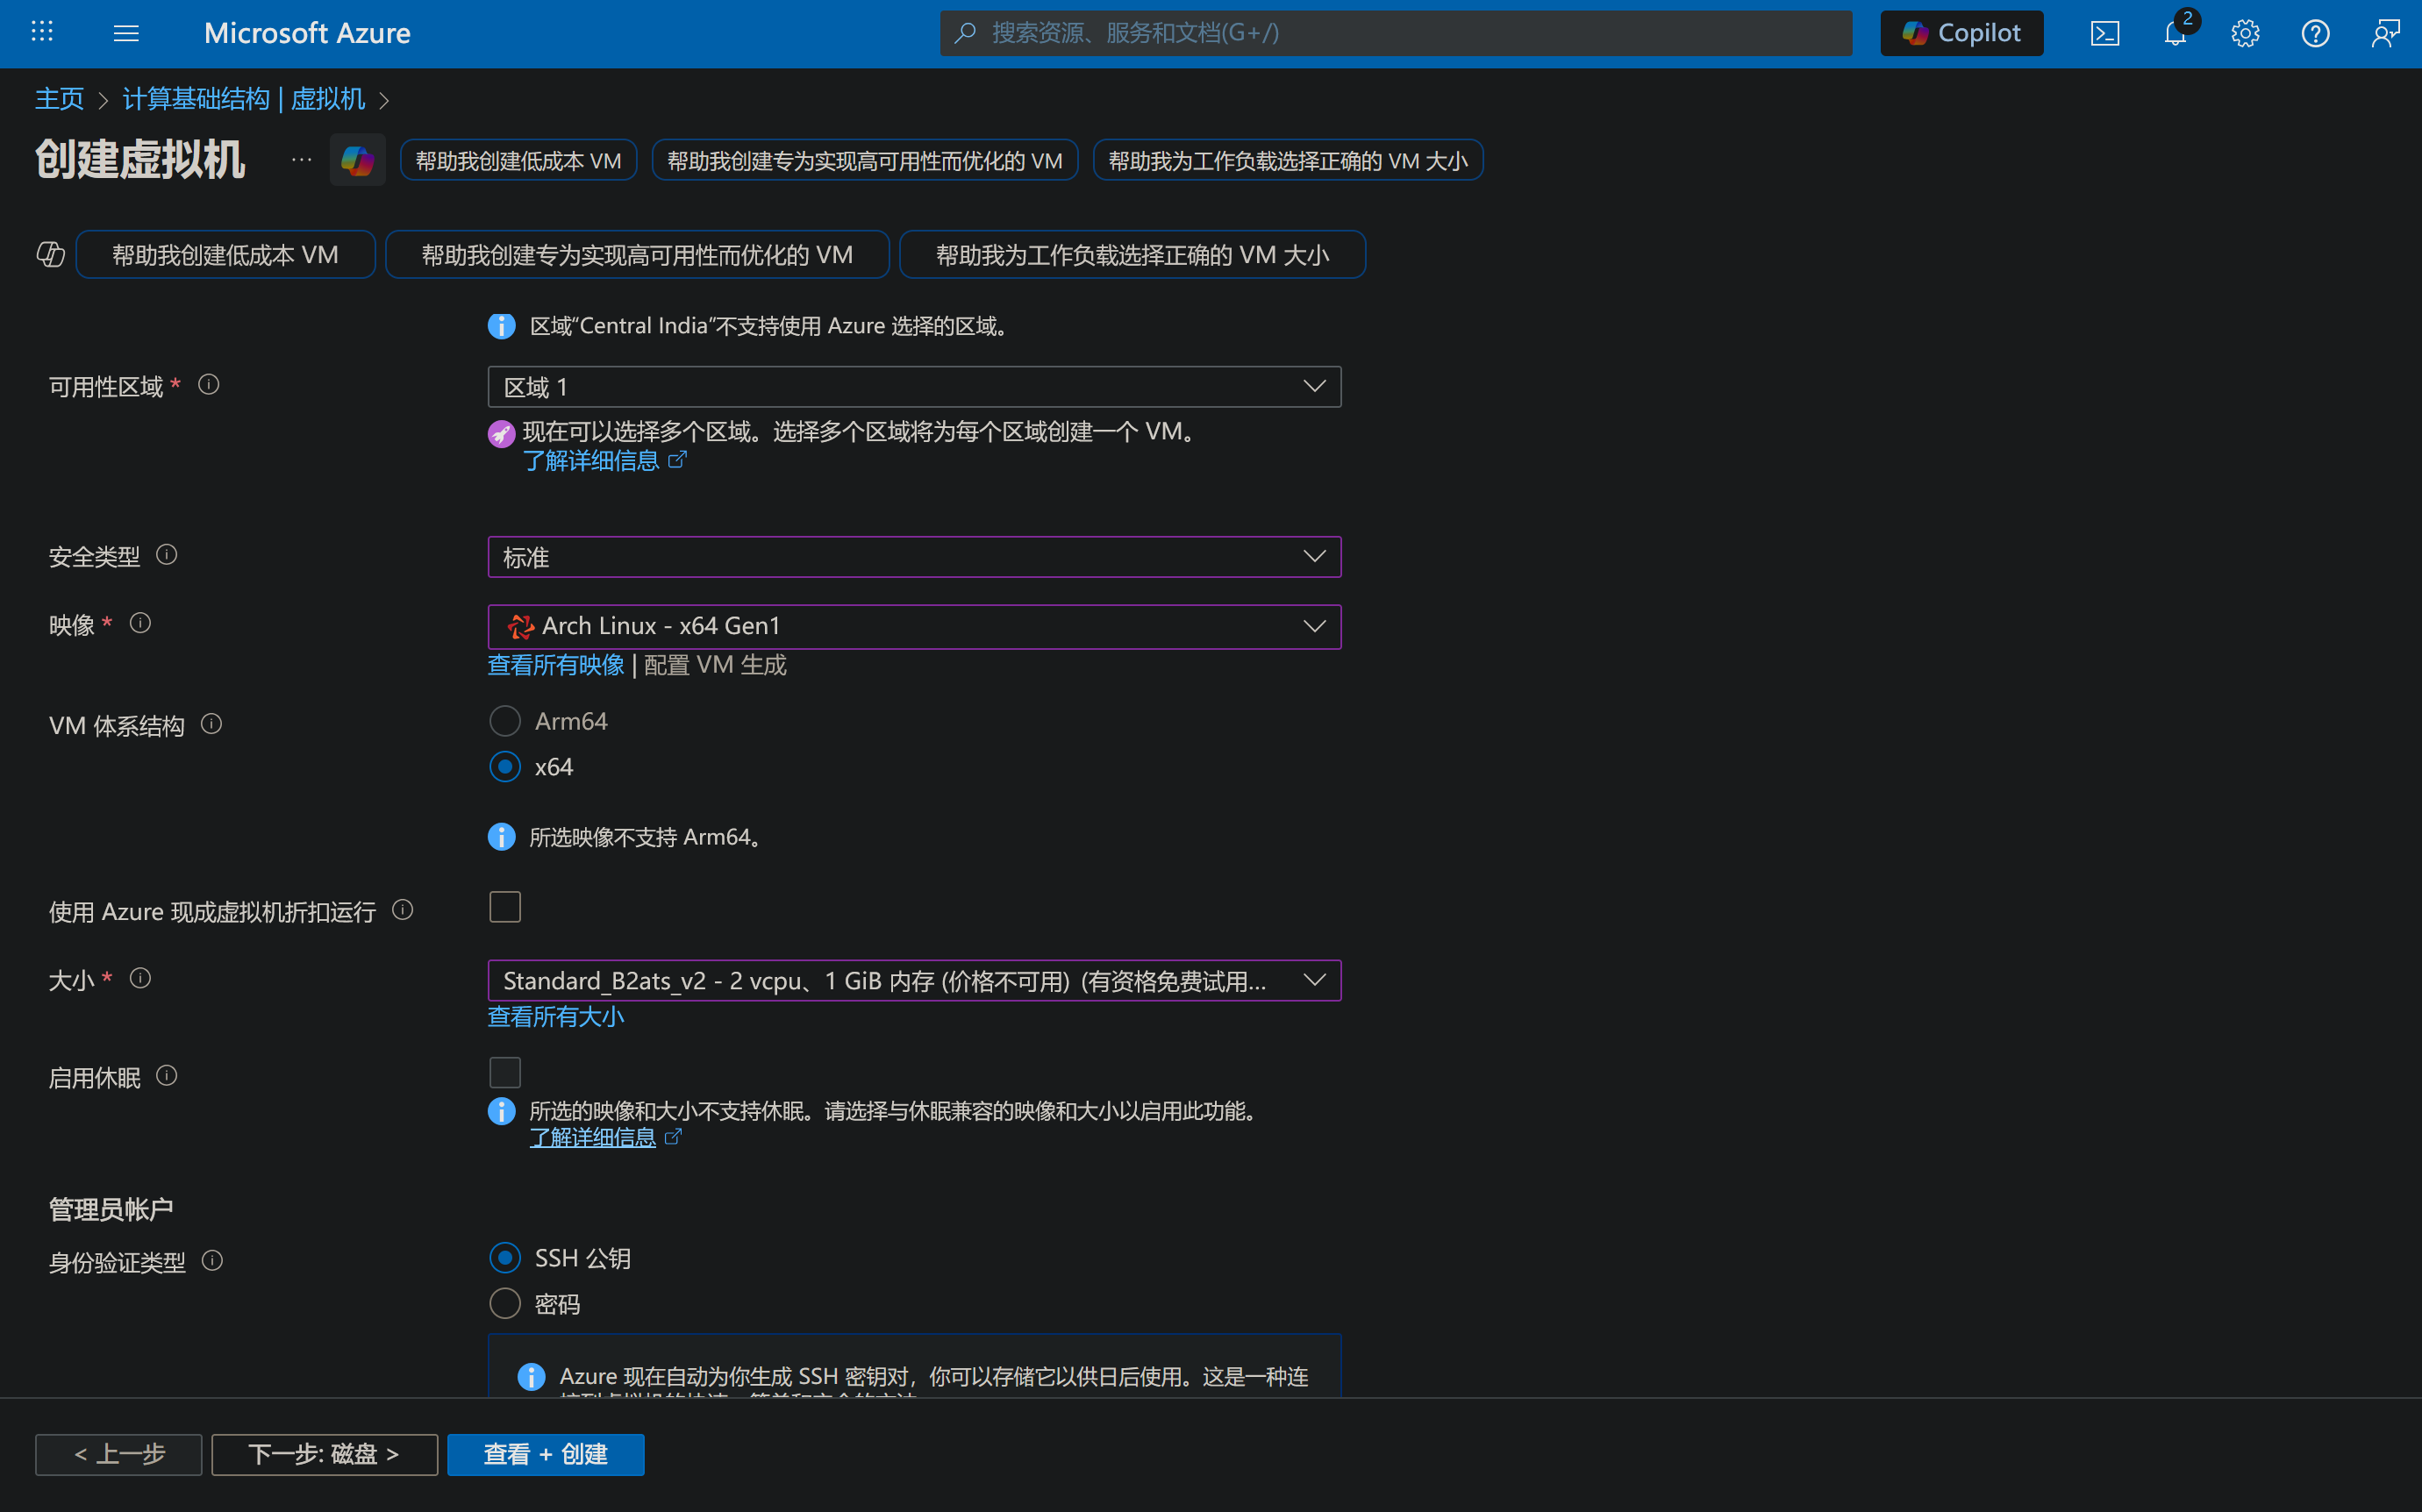Enable 使用 Azure 现成虚拟机折扣运行
Screen dimensions: 2422x1512
505,906
